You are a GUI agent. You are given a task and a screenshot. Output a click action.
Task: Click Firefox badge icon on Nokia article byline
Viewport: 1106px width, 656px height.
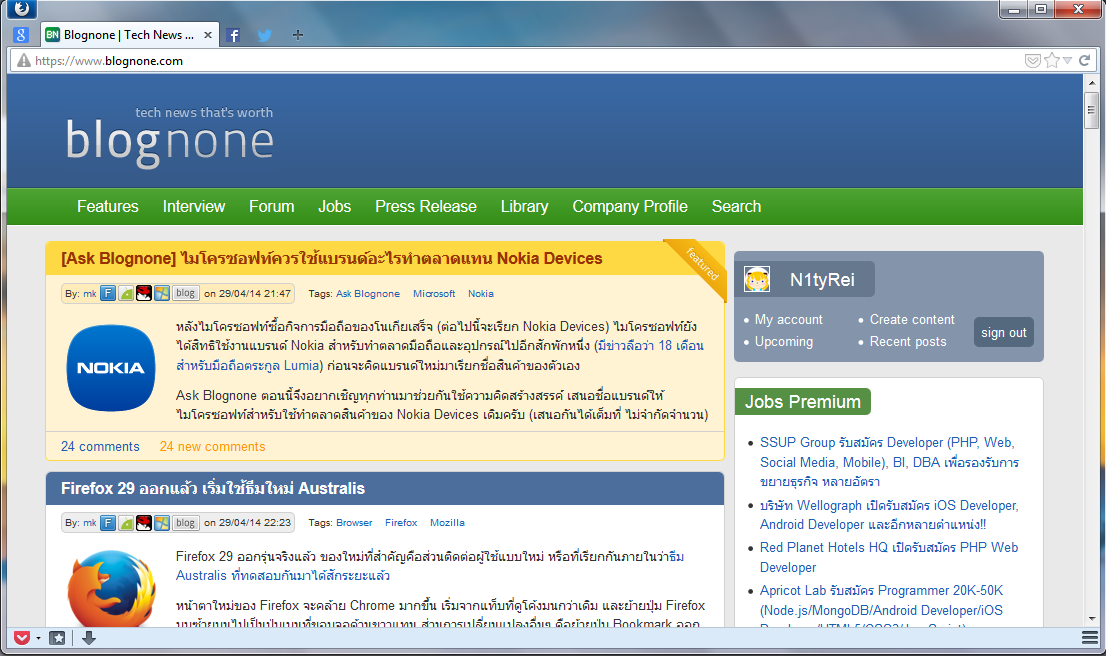108,293
